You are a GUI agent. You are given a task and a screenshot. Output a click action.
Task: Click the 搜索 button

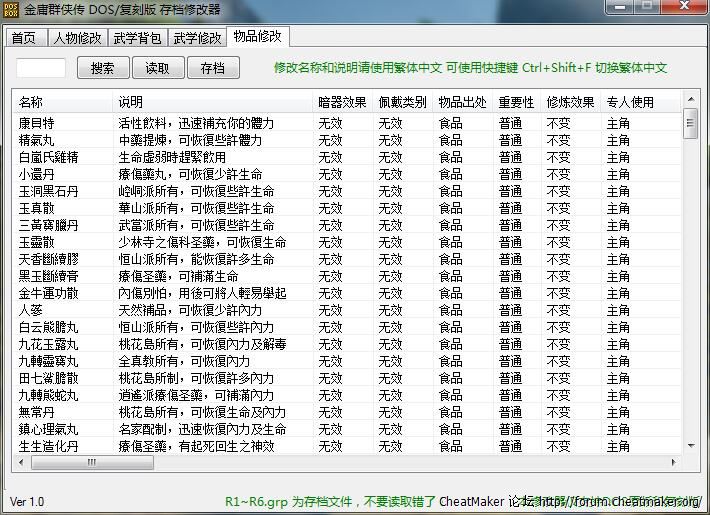click(102, 68)
